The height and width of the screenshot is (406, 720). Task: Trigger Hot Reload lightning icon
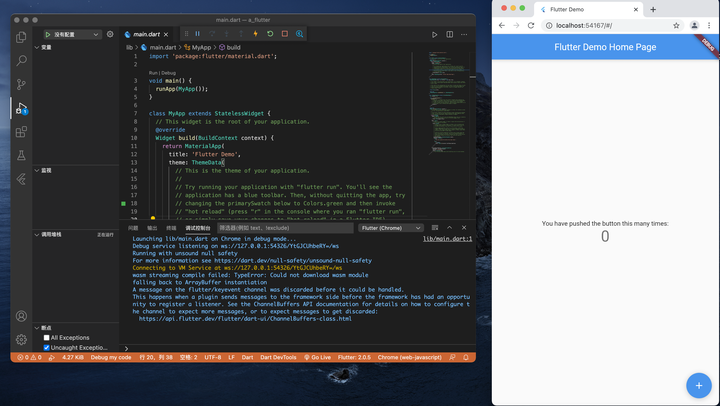256,34
